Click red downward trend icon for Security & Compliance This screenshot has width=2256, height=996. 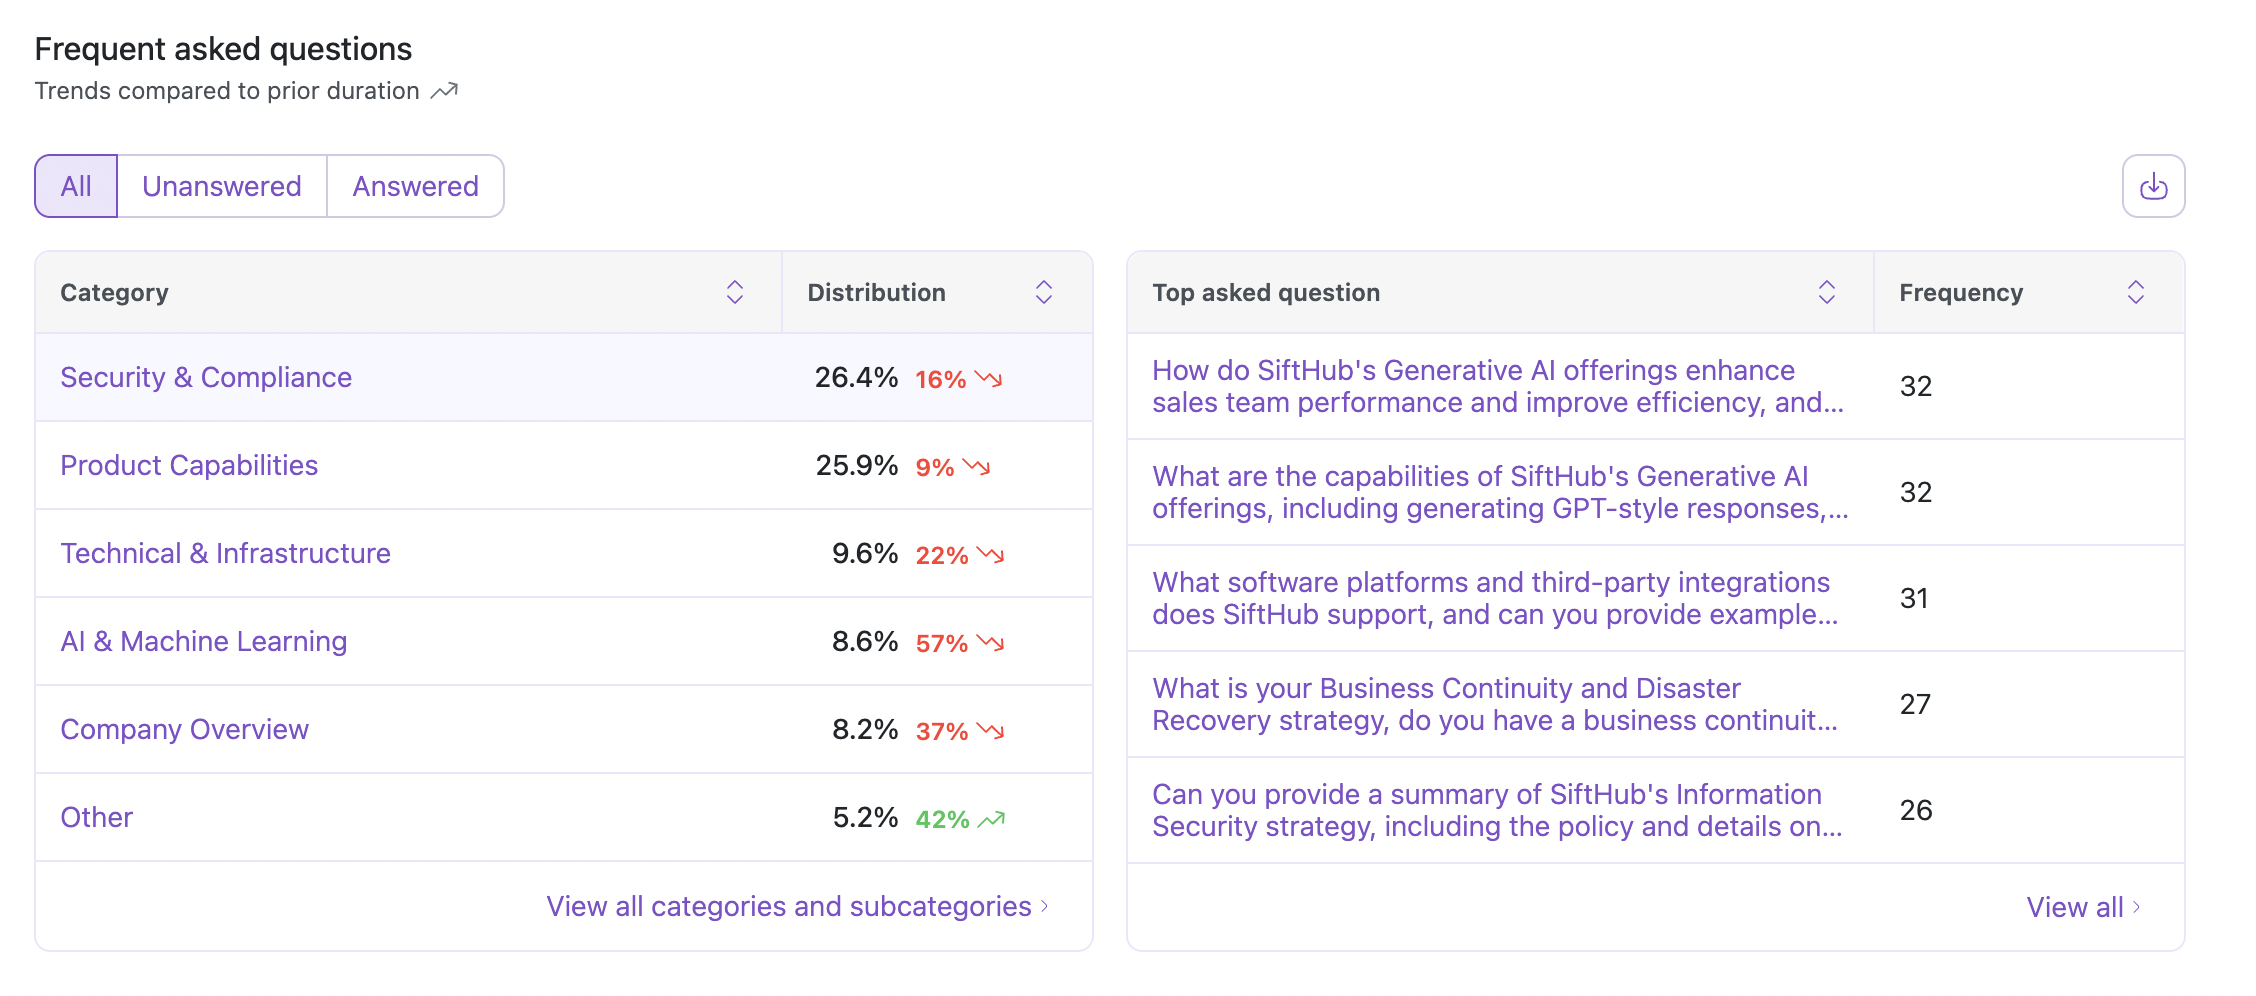pyautogui.click(x=989, y=379)
